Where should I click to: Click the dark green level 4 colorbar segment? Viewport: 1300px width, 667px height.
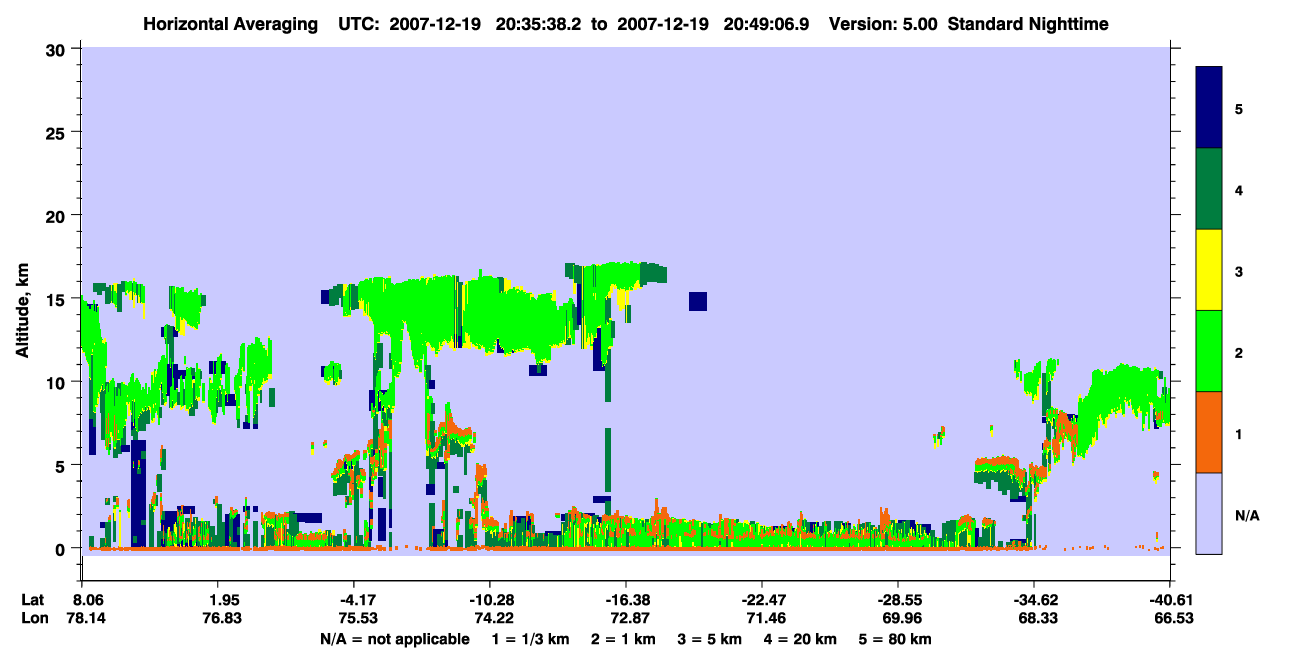(1209, 189)
